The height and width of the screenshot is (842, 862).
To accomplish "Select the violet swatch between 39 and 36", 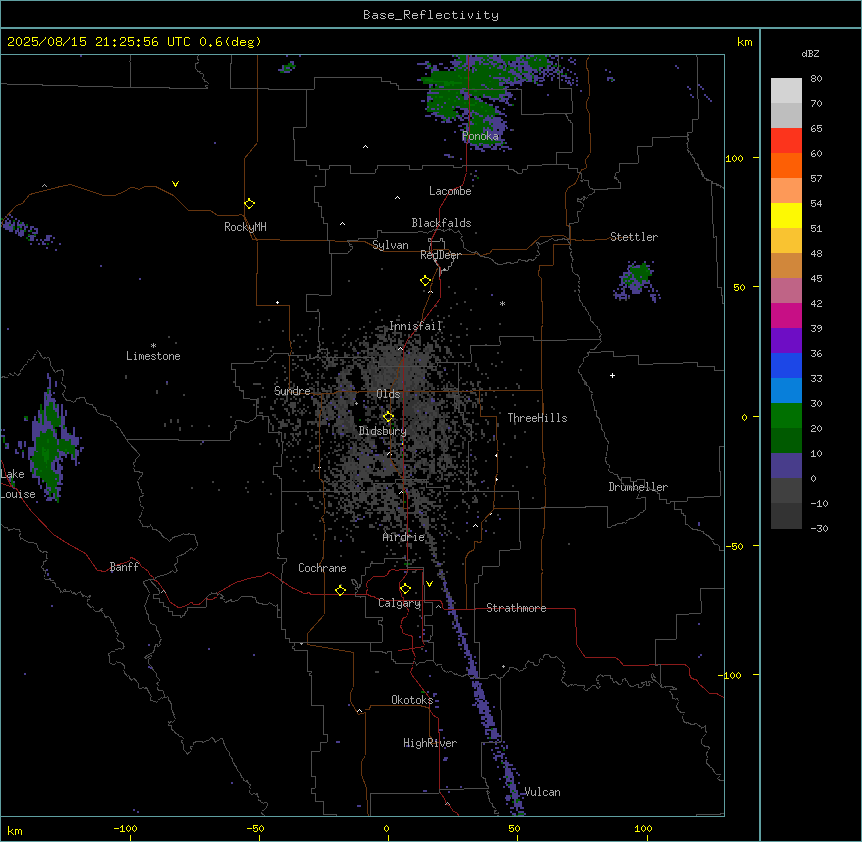I will [786, 341].
